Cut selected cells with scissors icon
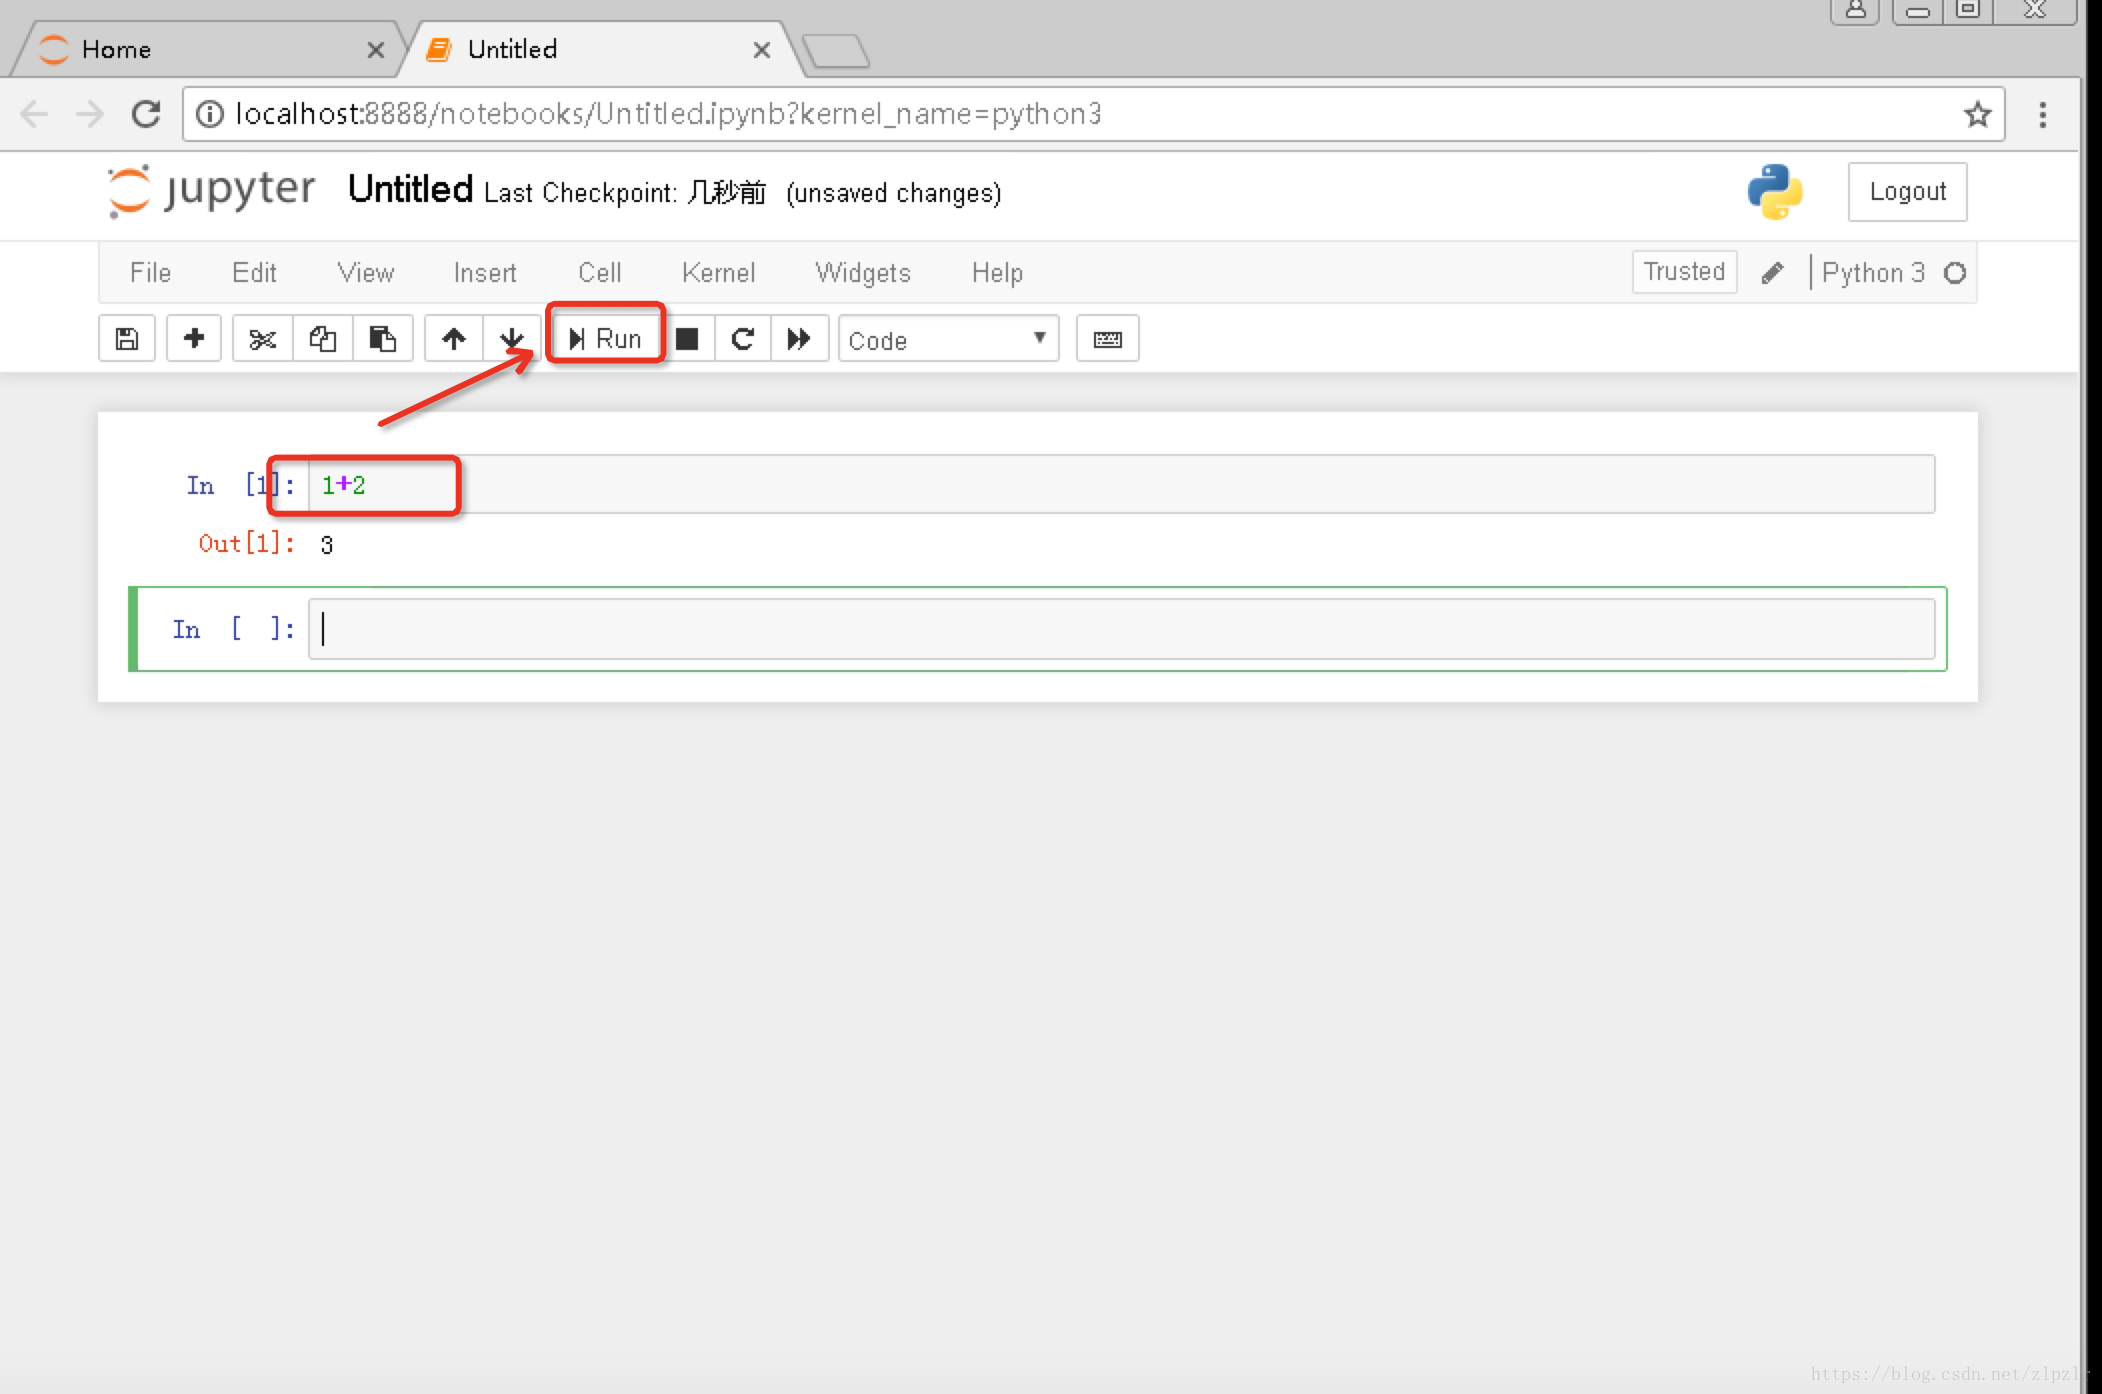 262,339
